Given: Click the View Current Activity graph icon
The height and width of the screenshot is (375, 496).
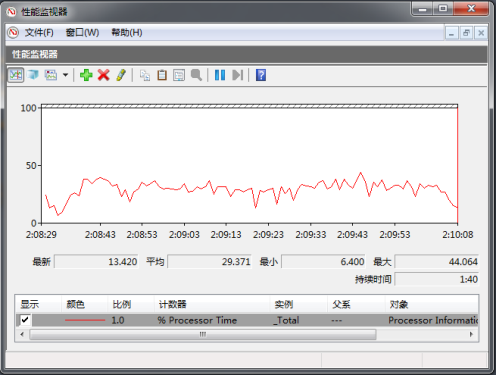Looking at the screenshot, I should (16, 75).
